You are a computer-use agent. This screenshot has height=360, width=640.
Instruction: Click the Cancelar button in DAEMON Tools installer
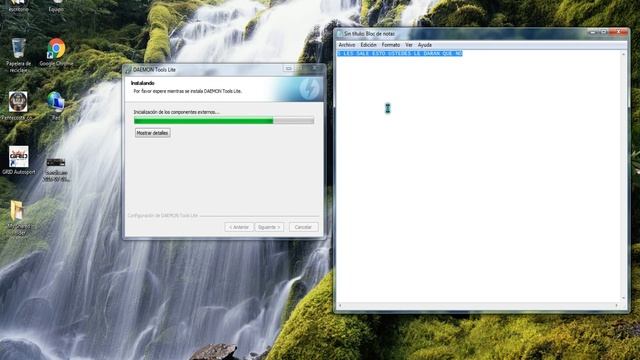pos(303,227)
